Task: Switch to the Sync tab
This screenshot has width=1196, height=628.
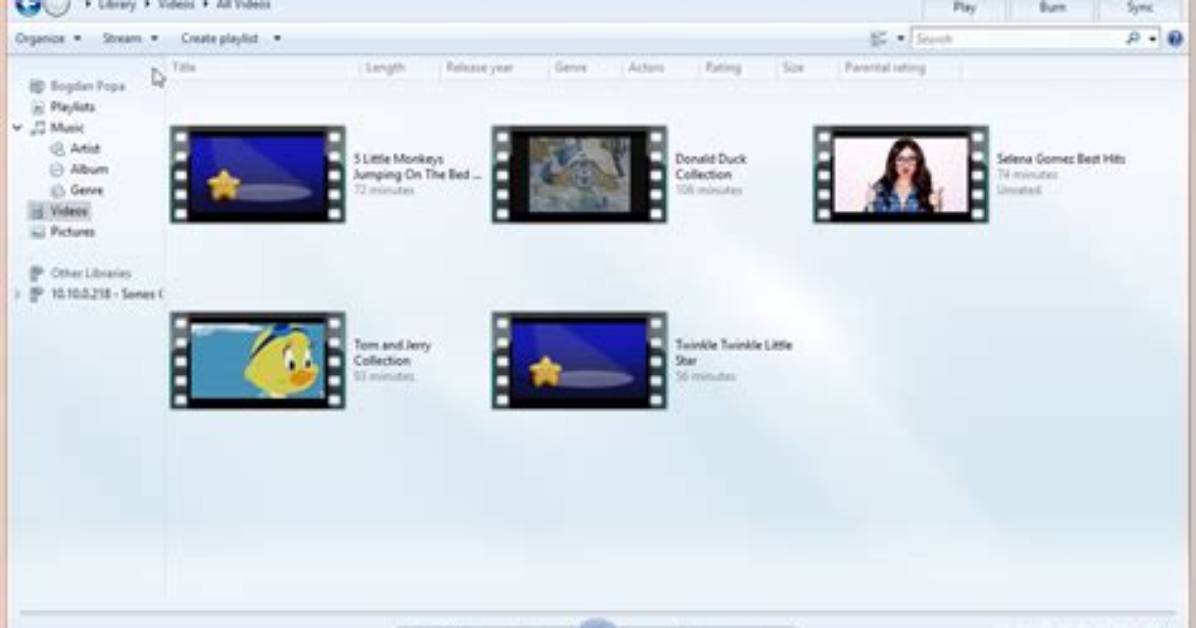Action: [1140, 8]
